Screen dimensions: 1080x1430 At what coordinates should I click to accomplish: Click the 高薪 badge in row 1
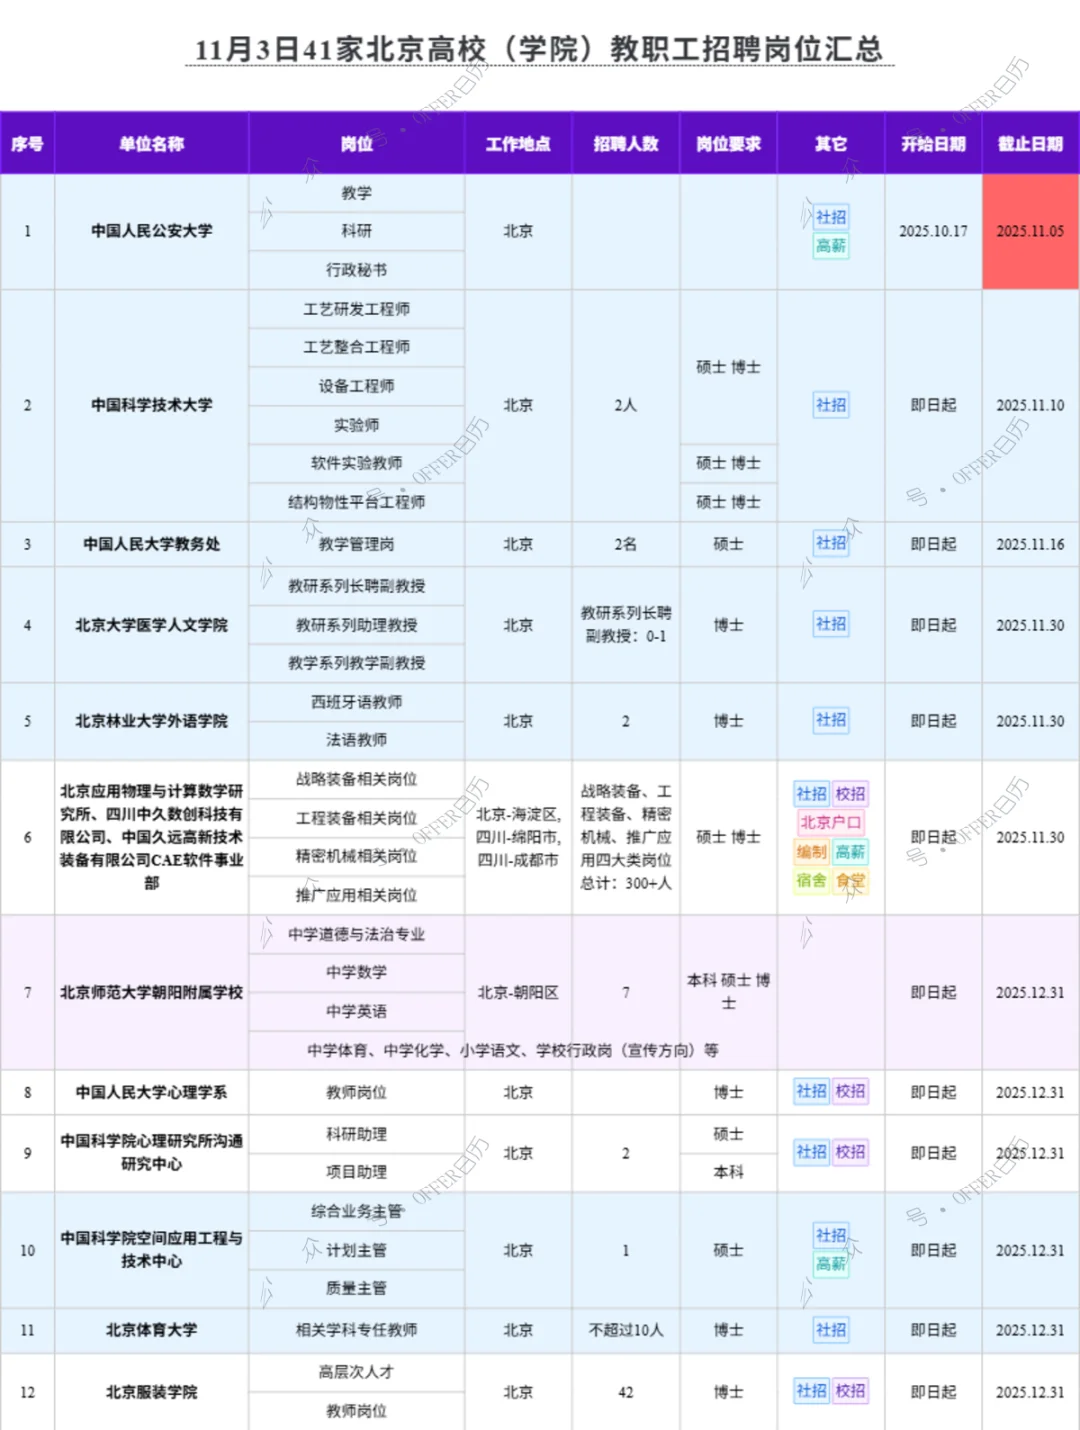tap(829, 245)
